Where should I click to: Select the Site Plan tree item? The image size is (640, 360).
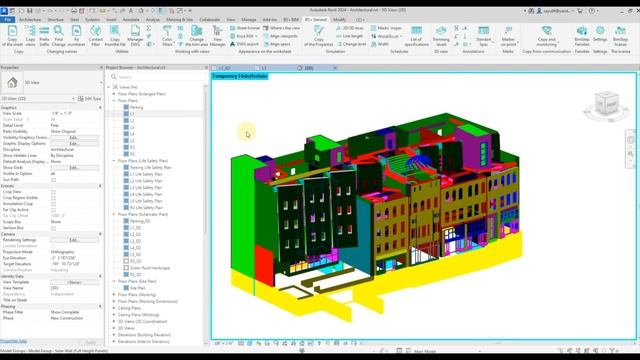tap(138, 288)
